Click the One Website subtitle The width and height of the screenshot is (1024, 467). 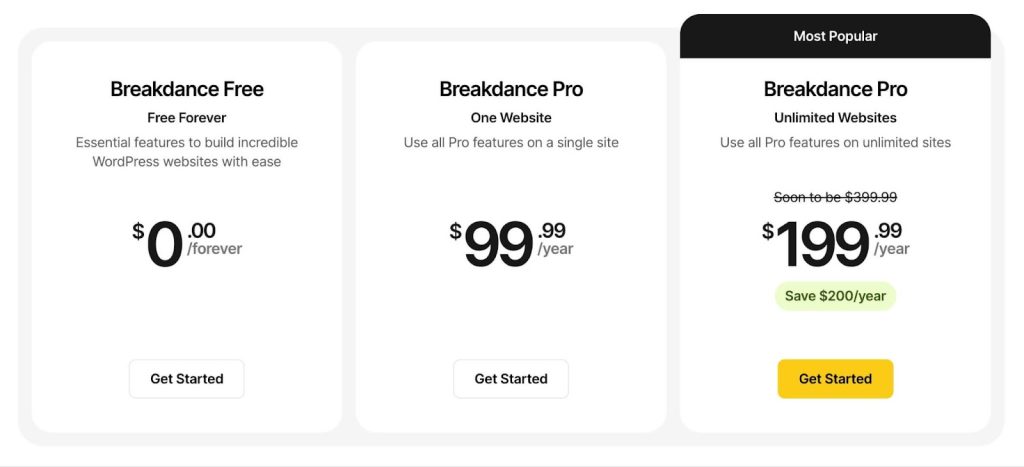(x=511, y=118)
